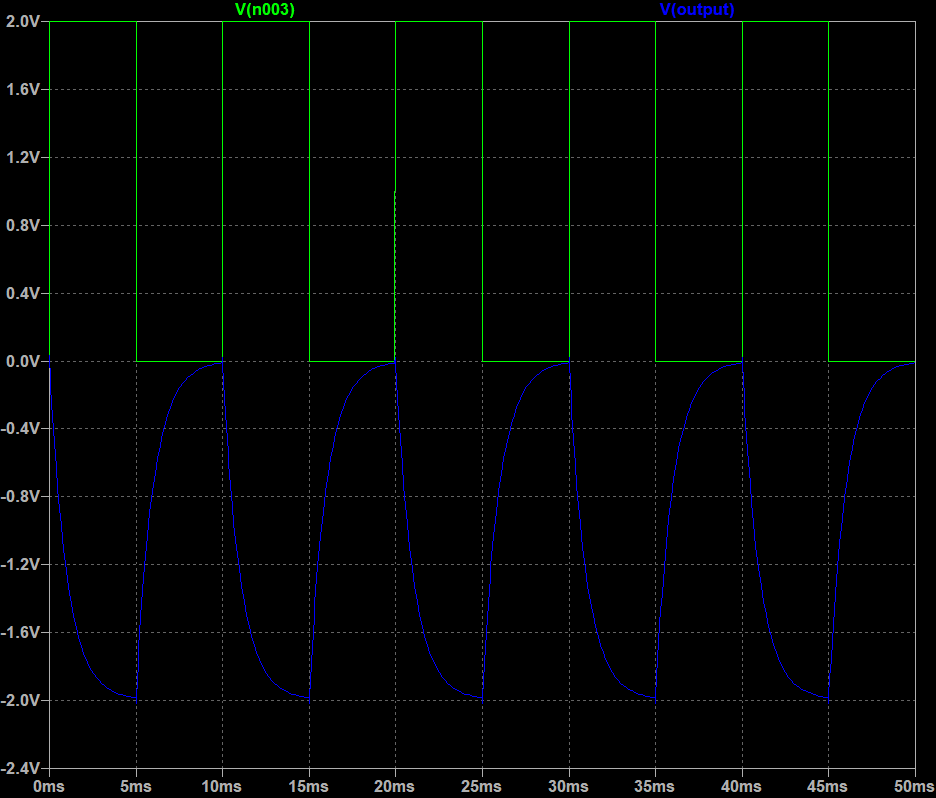Screen dimensions: 936x798
Task: Click the 1.2V vertical axis label
Action: (x=22, y=157)
